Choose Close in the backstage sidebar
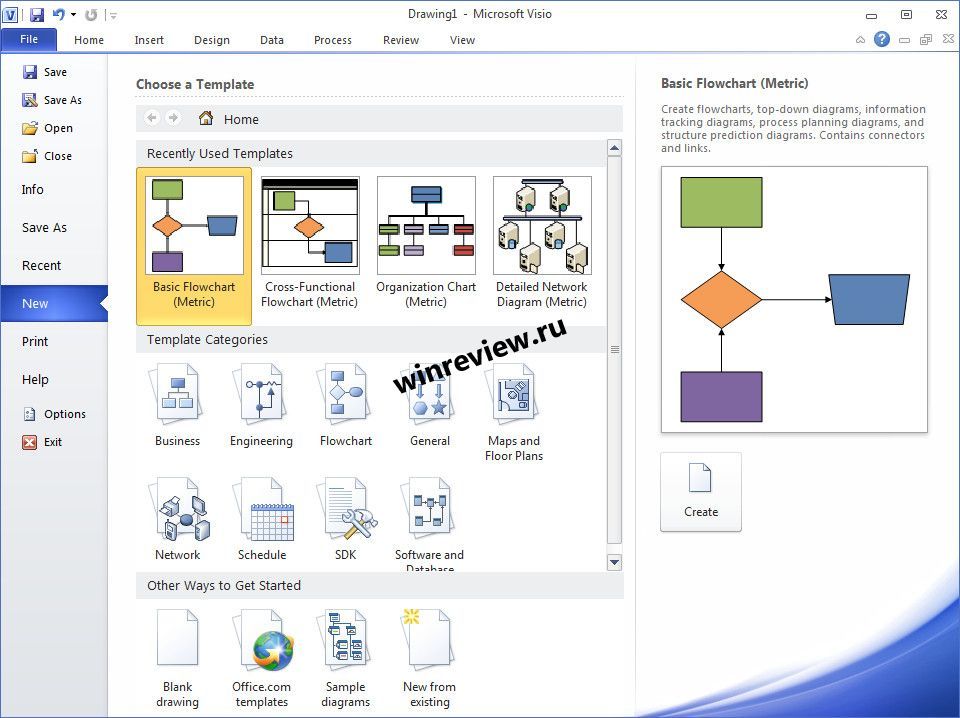This screenshot has height=718, width=960. point(47,156)
